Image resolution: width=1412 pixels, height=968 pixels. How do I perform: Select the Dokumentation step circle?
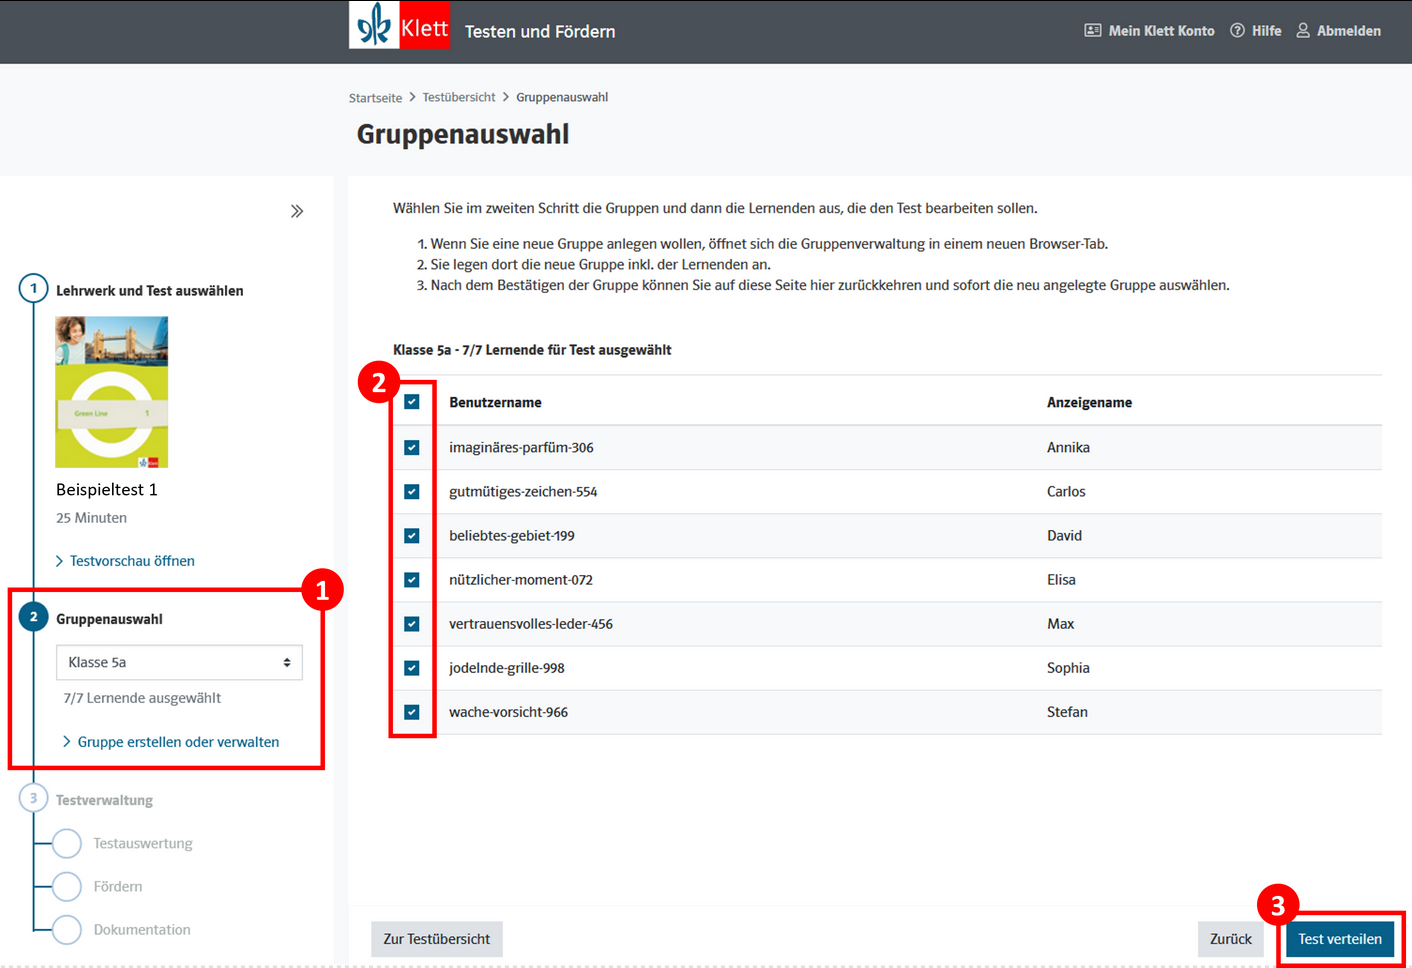click(x=67, y=929)
